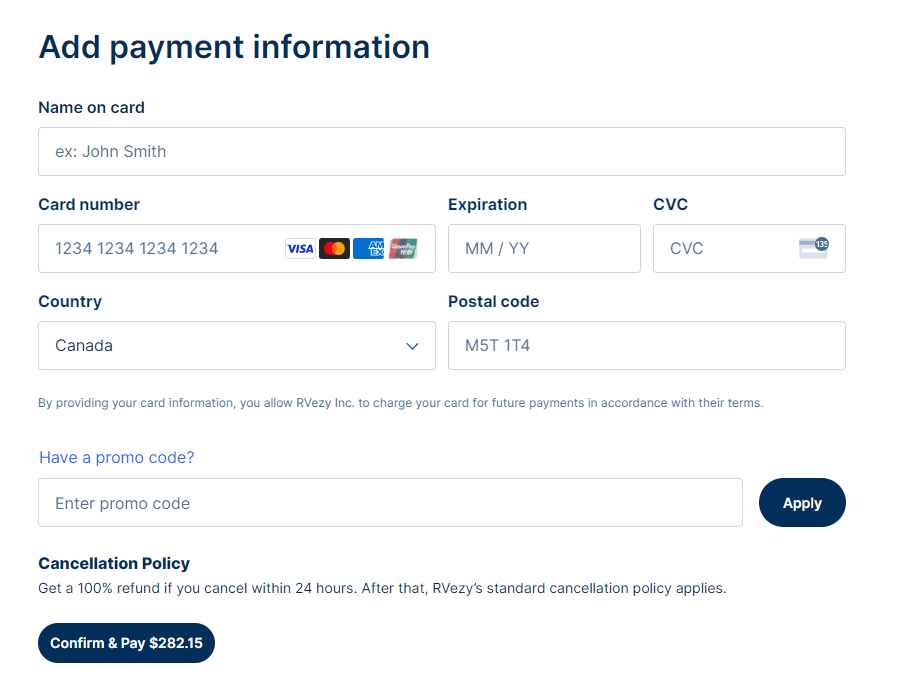Open the "Have a promo code?" link
The height and width of the screenshot is (694, 902).
pos(117,457)
